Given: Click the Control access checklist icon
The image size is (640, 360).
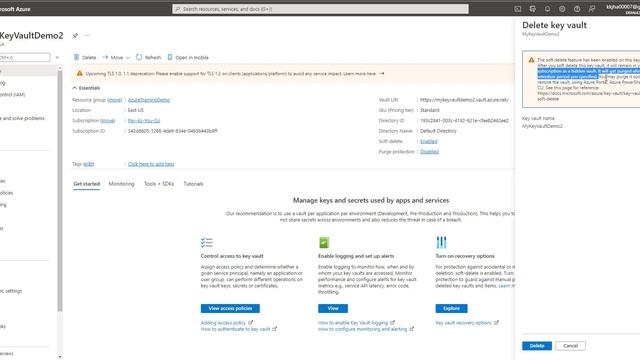Looking at the screenshot, I should tap(207, 242).
